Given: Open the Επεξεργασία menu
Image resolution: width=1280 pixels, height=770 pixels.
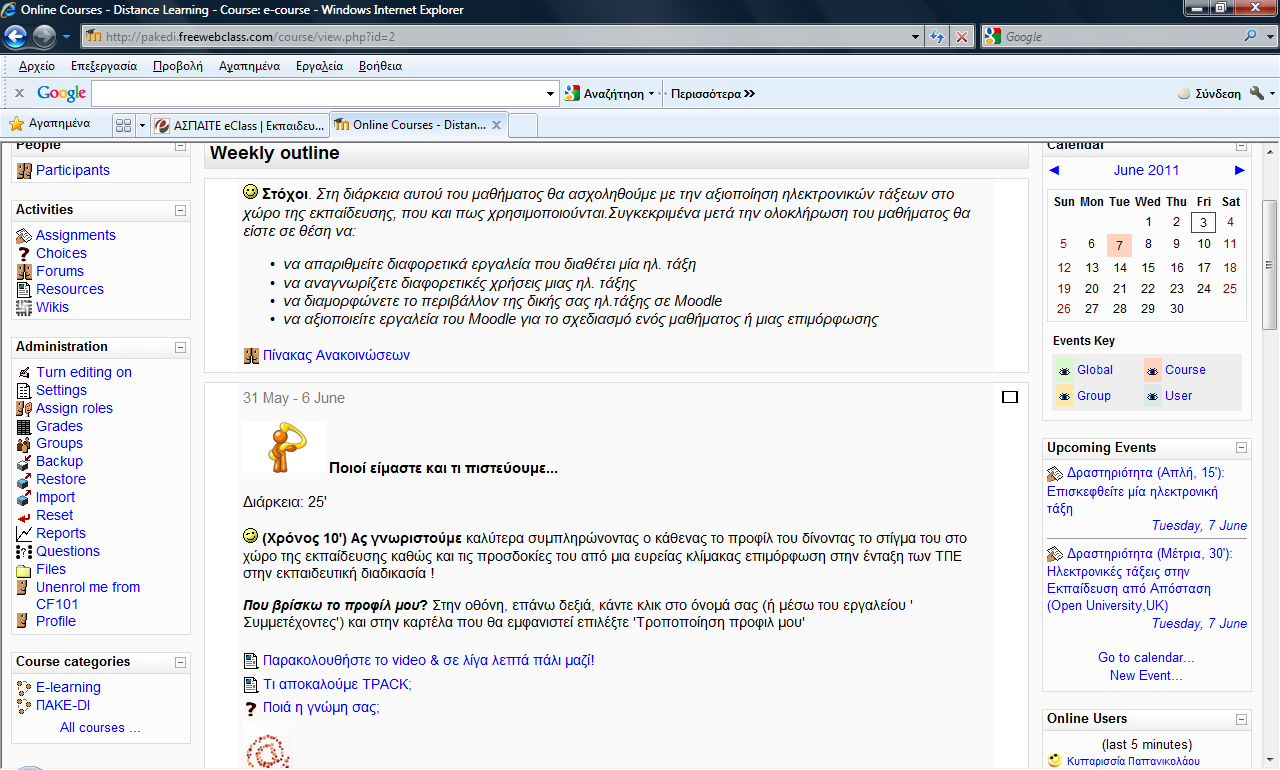Looking at the screenshot, I should (104, 66).
